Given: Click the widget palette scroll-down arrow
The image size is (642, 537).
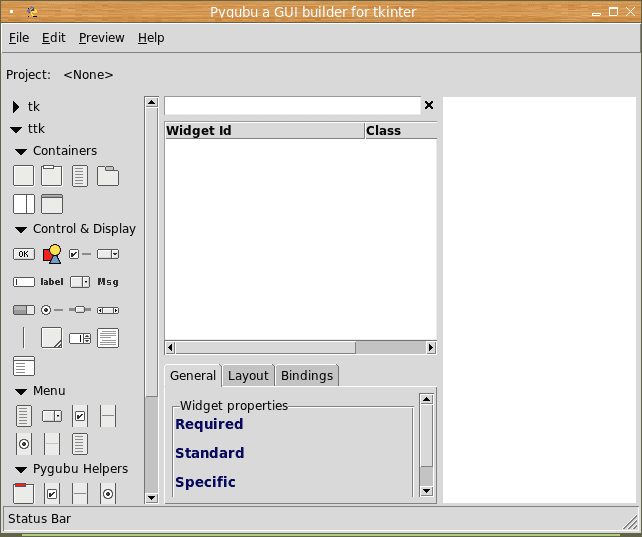Looking at the screenshot, I should [x=151, y=498].
